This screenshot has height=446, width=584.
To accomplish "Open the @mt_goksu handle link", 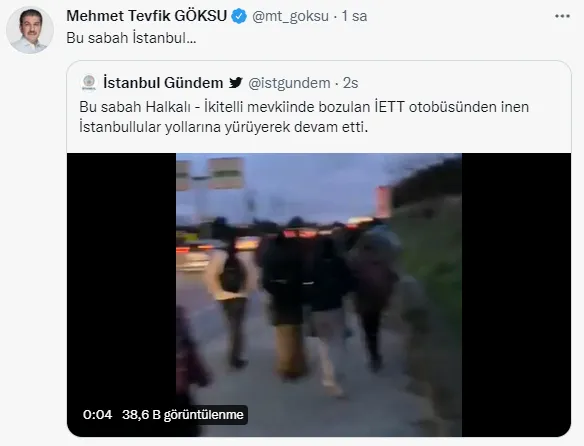I will 290,16.
